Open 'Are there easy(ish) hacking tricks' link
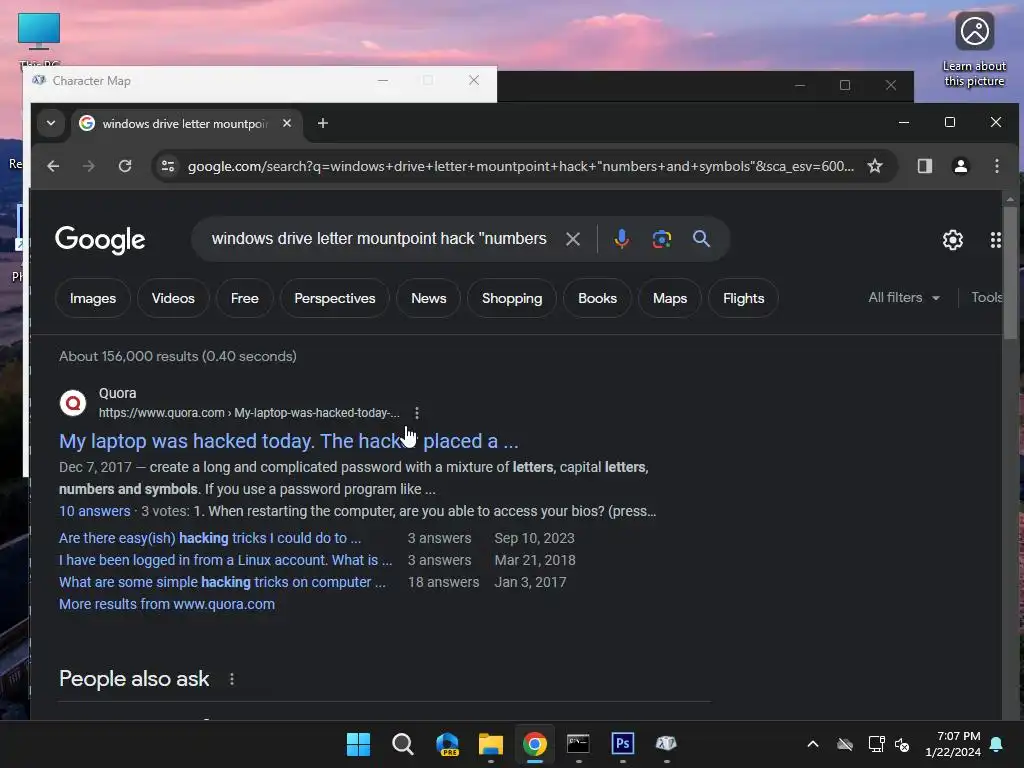Image resolution: width=1024 pixels, height=768 pixels. (x=210, y=538)
